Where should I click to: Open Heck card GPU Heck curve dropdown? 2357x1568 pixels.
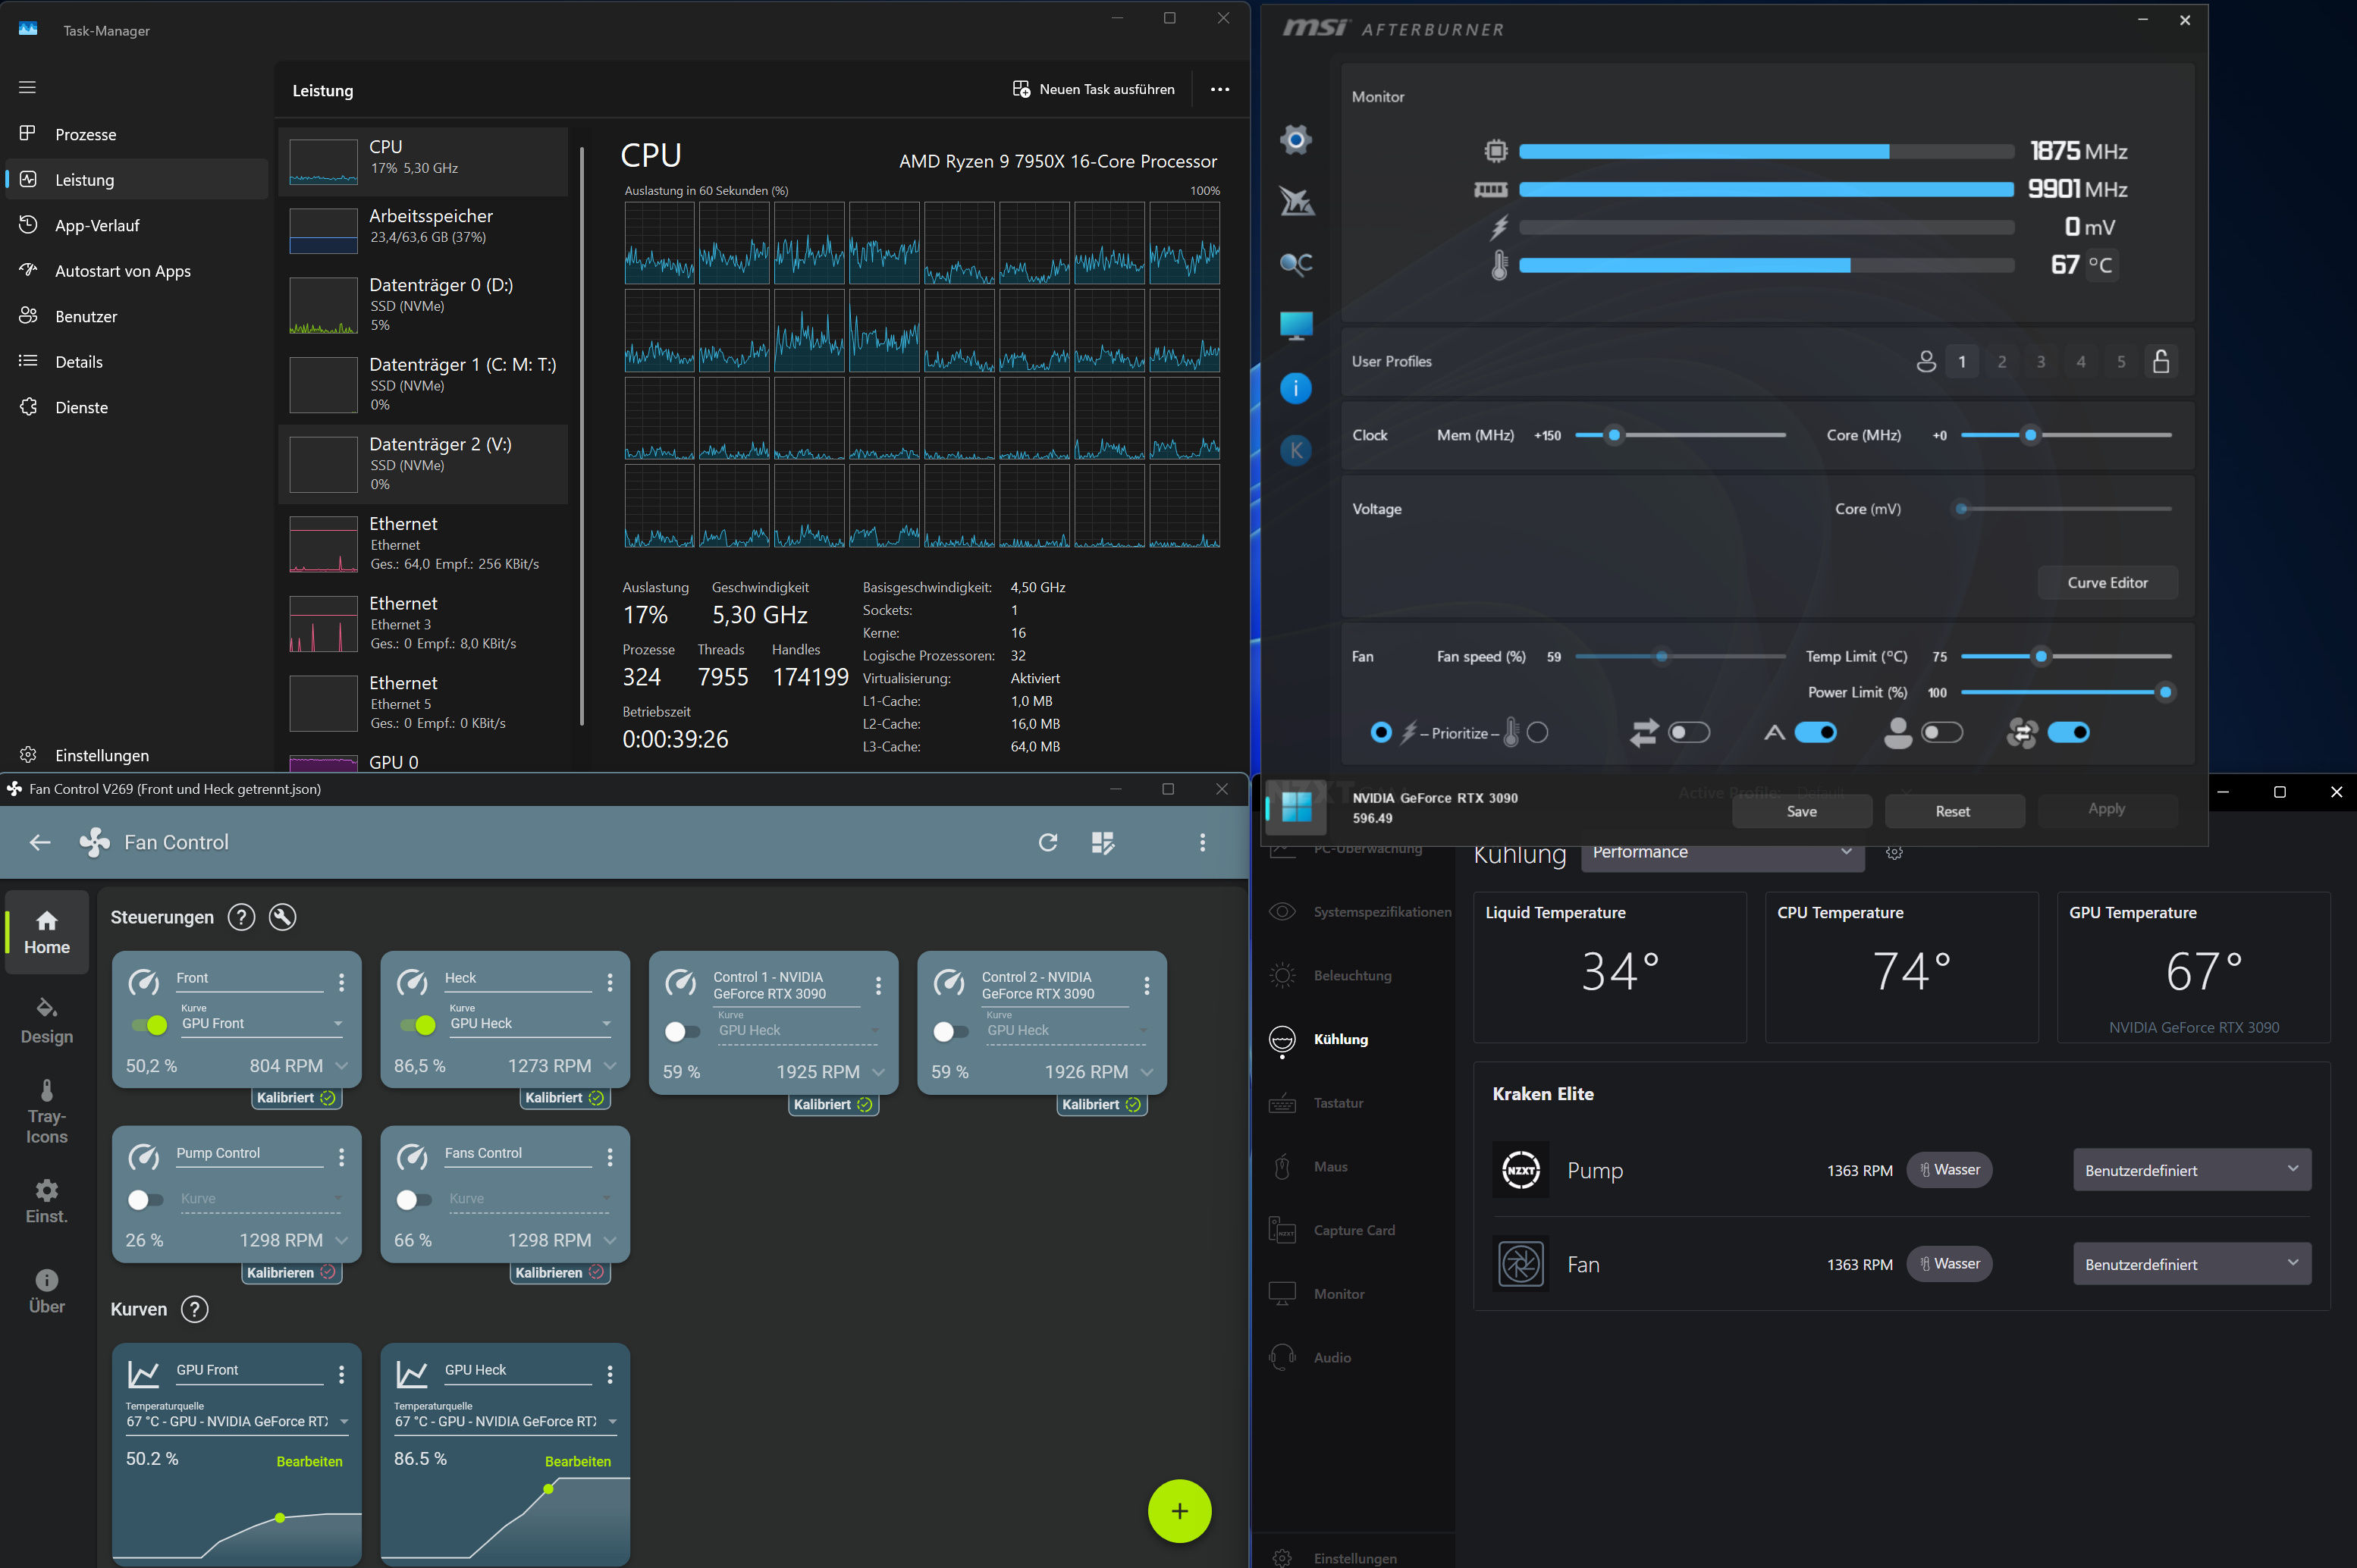[530, 1023]
